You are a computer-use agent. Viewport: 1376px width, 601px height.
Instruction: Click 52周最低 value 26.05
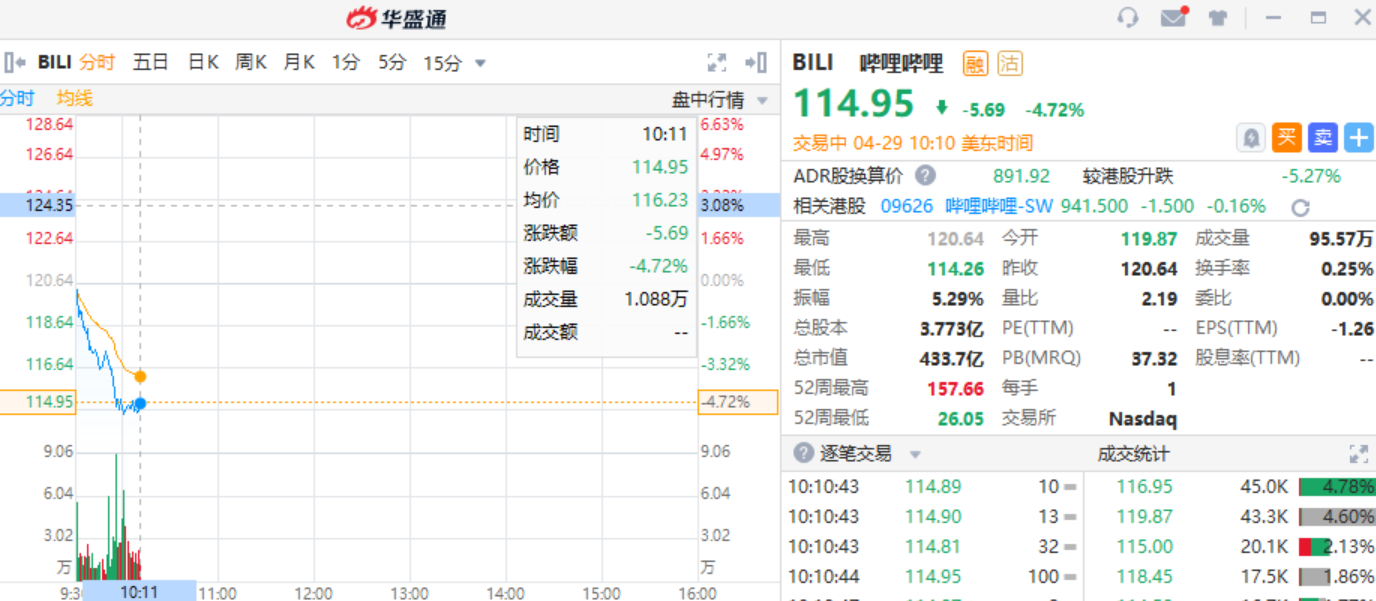961,418
